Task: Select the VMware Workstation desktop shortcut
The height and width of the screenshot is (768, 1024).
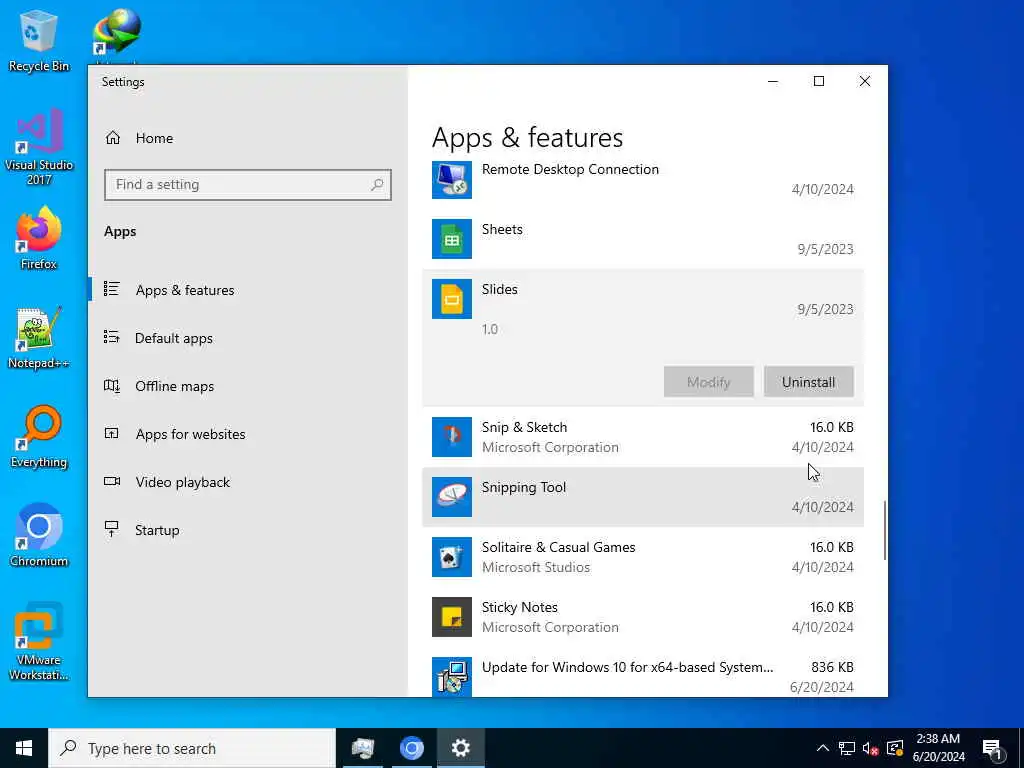Action: pos(39,641)
